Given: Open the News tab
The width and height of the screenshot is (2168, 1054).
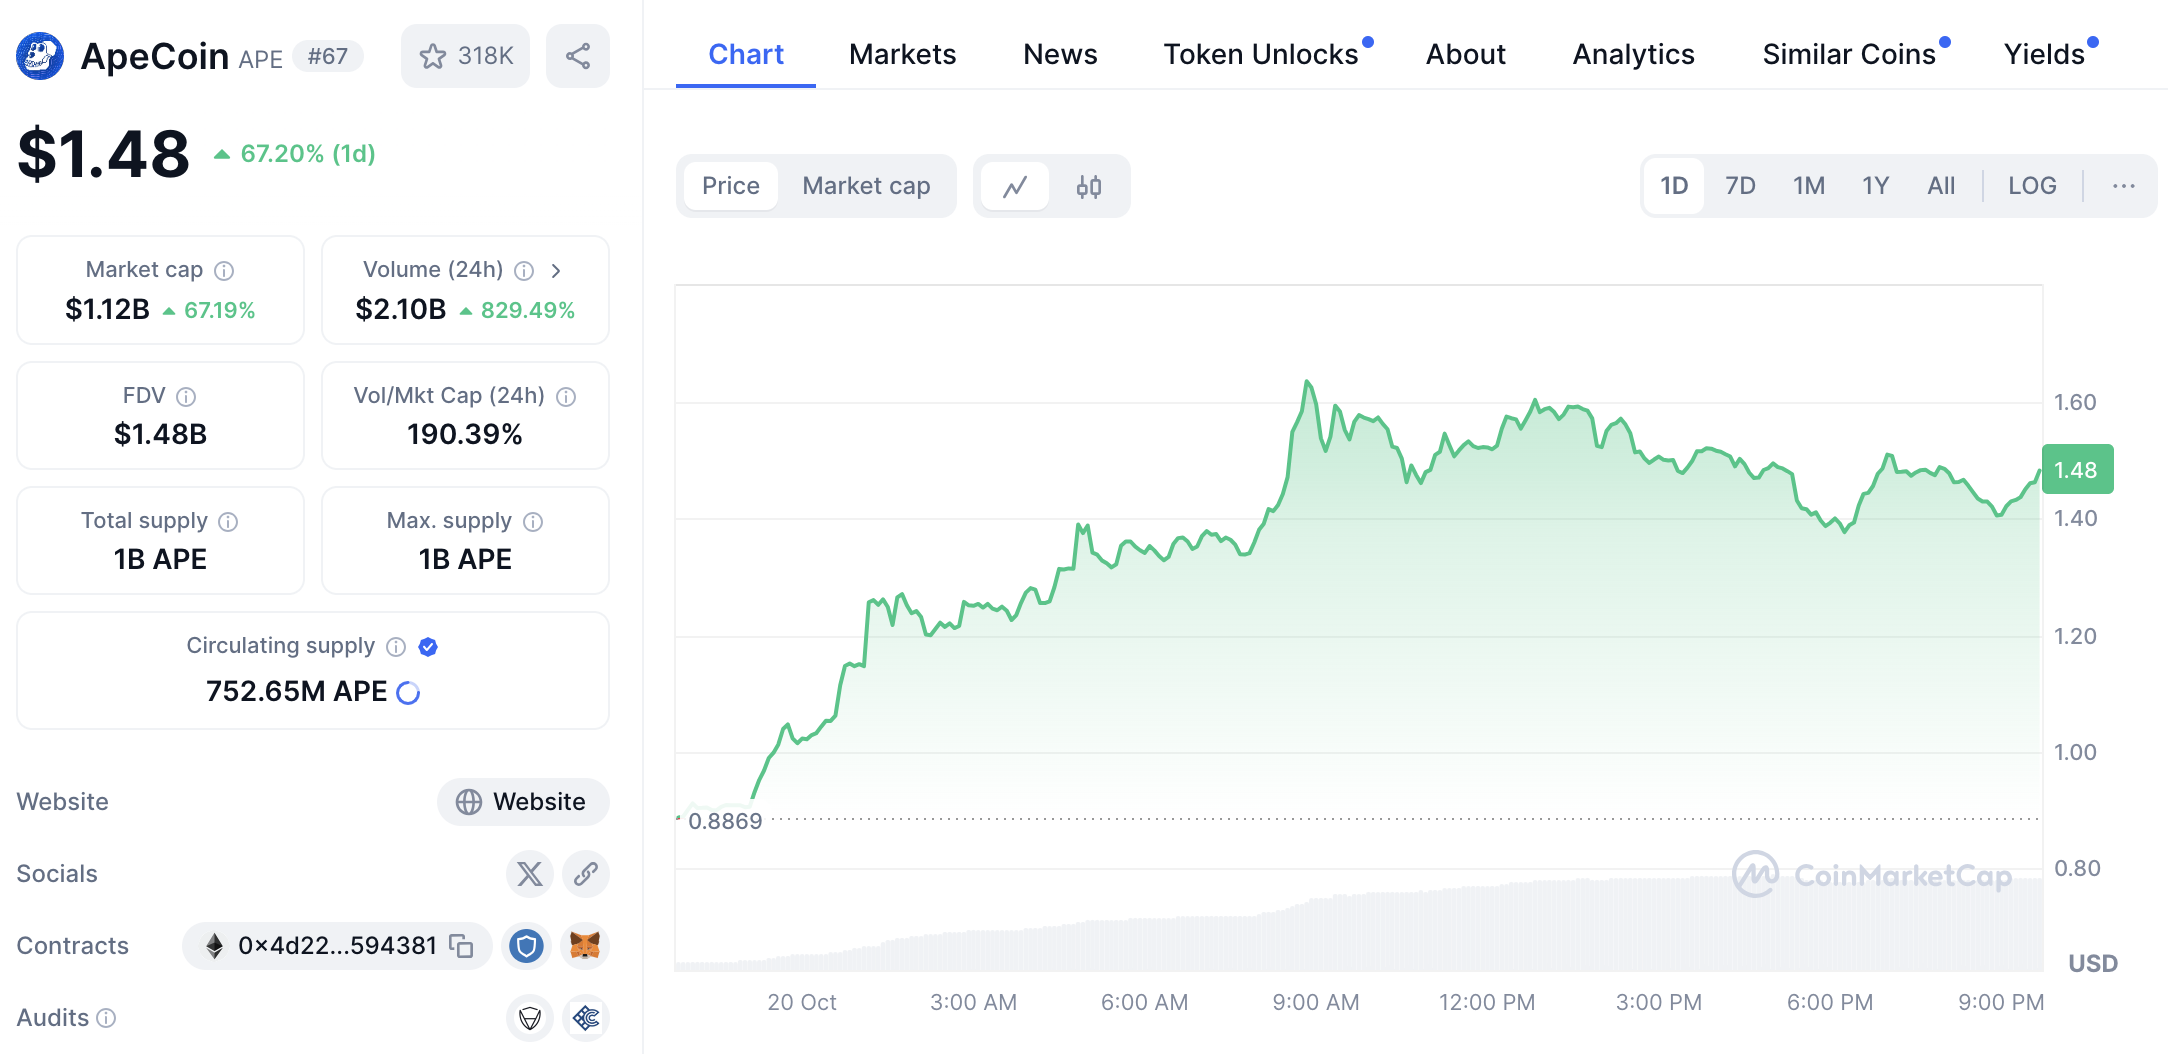Looking at the screenshot, I should tap(1060, 54).
